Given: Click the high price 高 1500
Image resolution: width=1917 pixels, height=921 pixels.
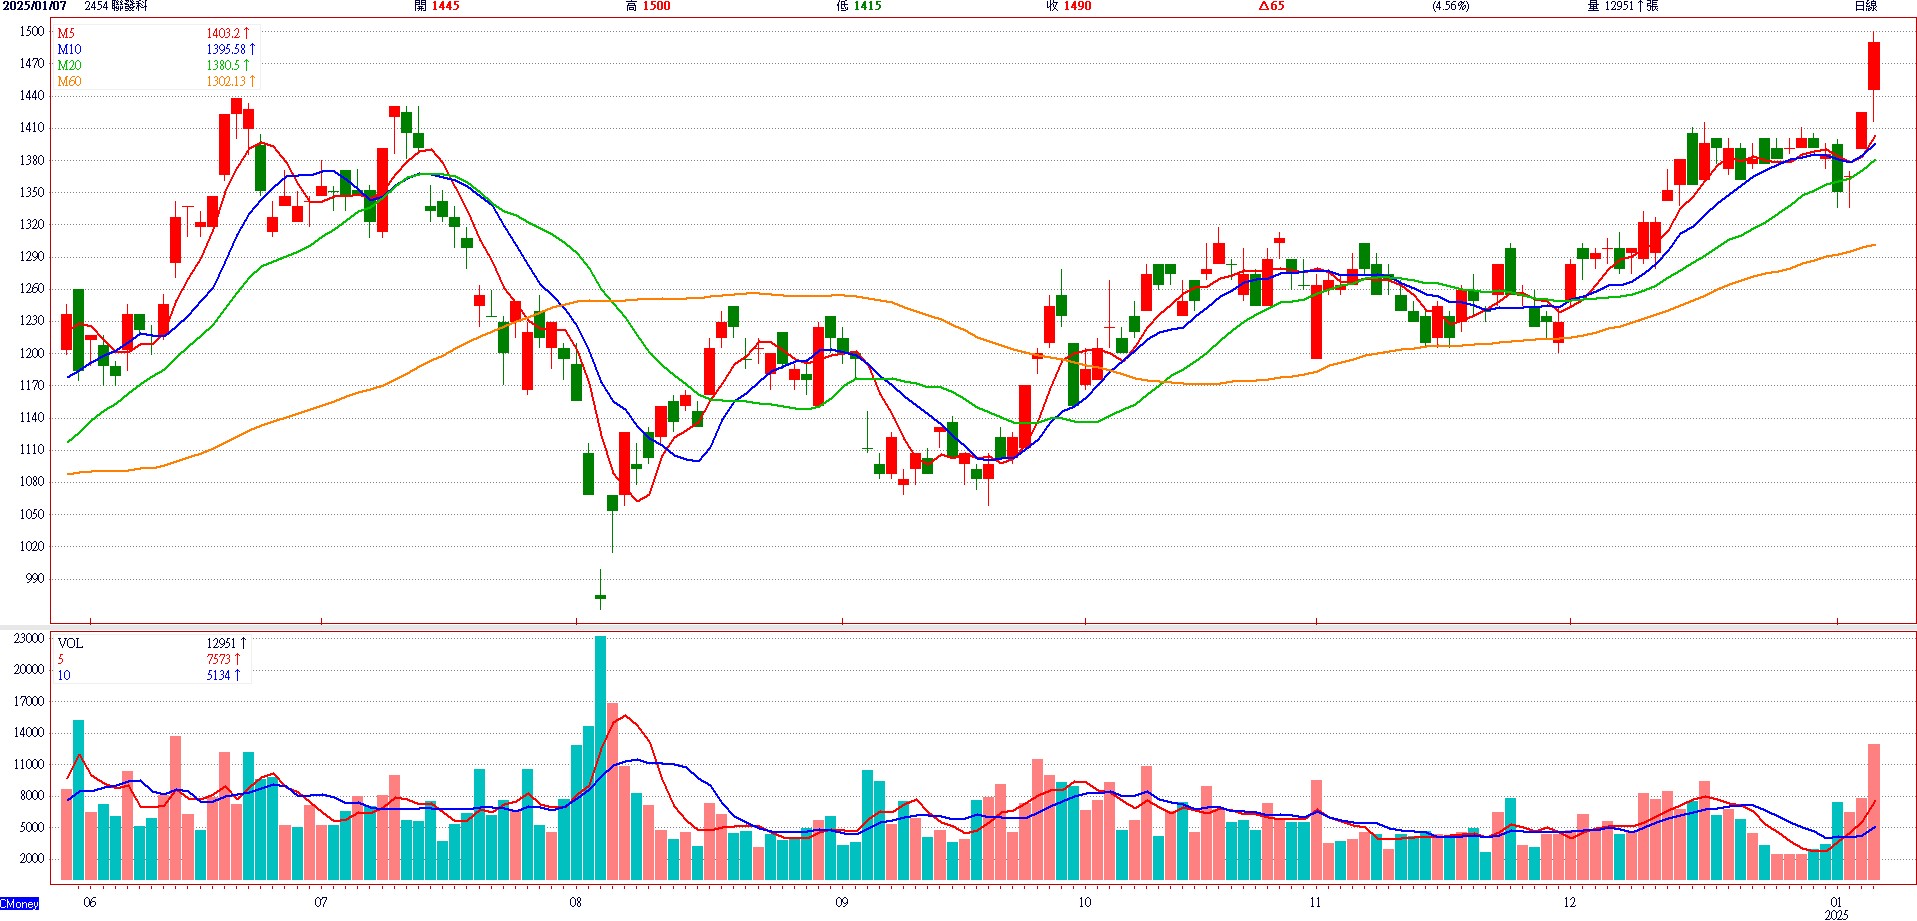Looking at the screenshot, I should tap(648, 6).
